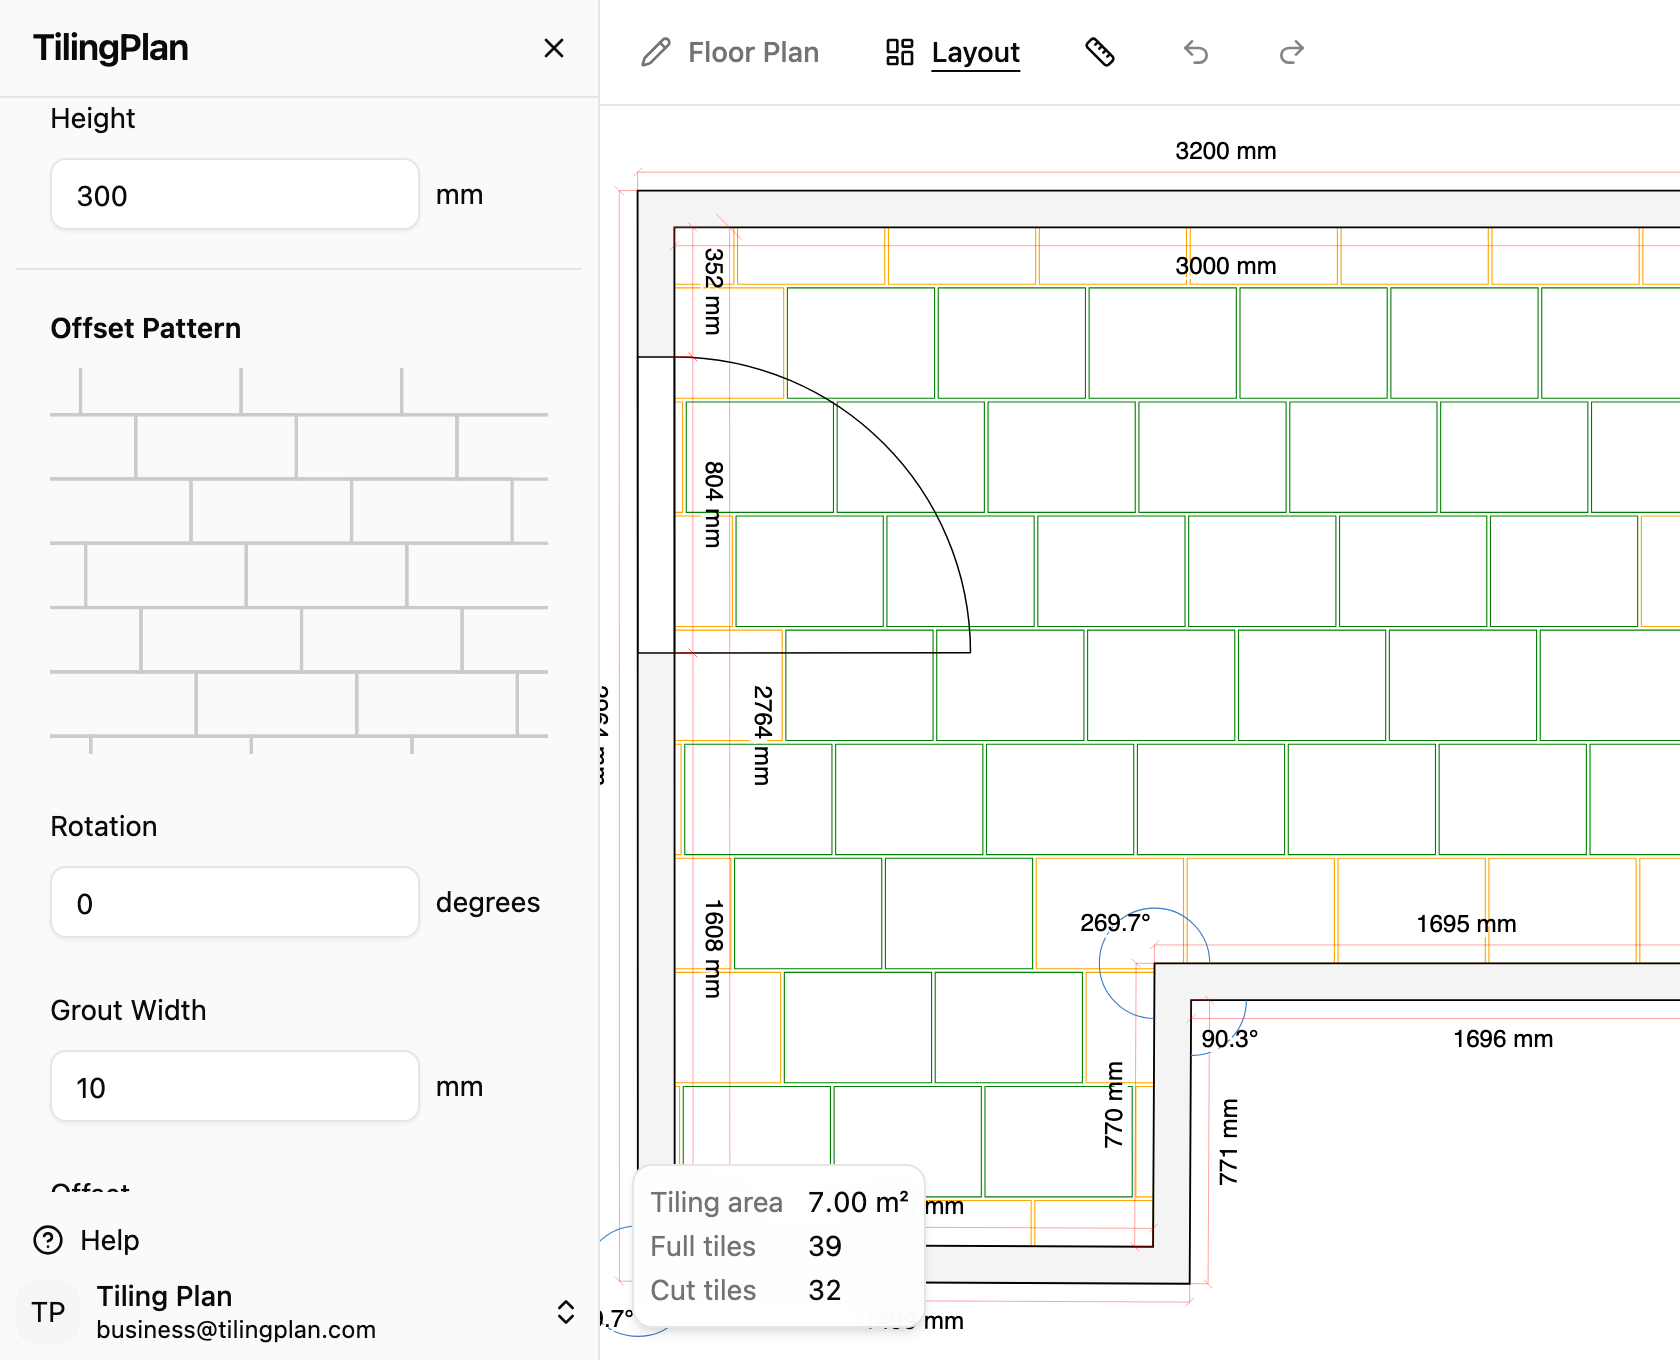Select the 269.7° angle label

click(x=1115, y=923)
